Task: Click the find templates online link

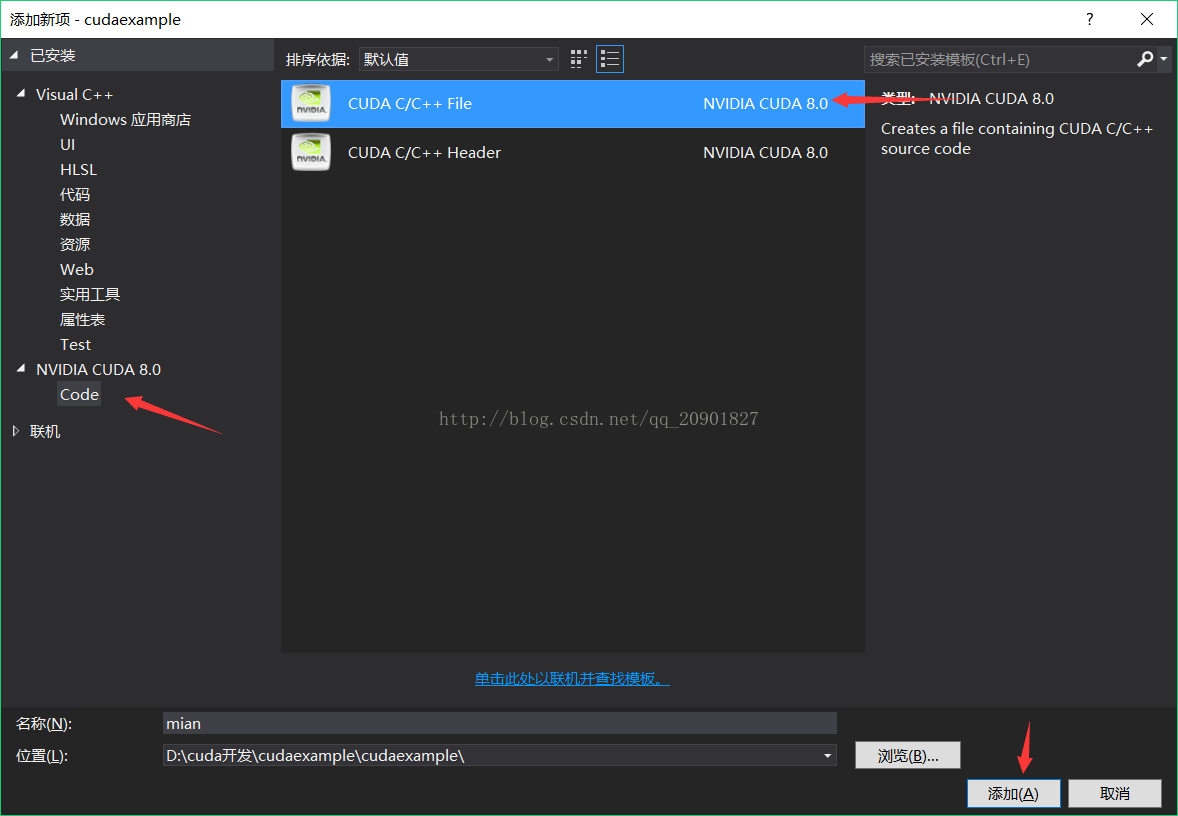Action: point(572,678)
